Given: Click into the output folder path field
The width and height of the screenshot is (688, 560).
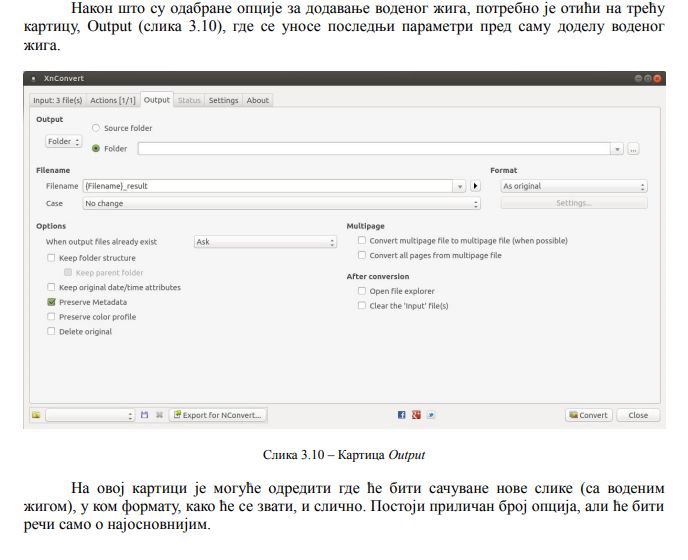Looking at the screenshot, I should pos(374,149).
